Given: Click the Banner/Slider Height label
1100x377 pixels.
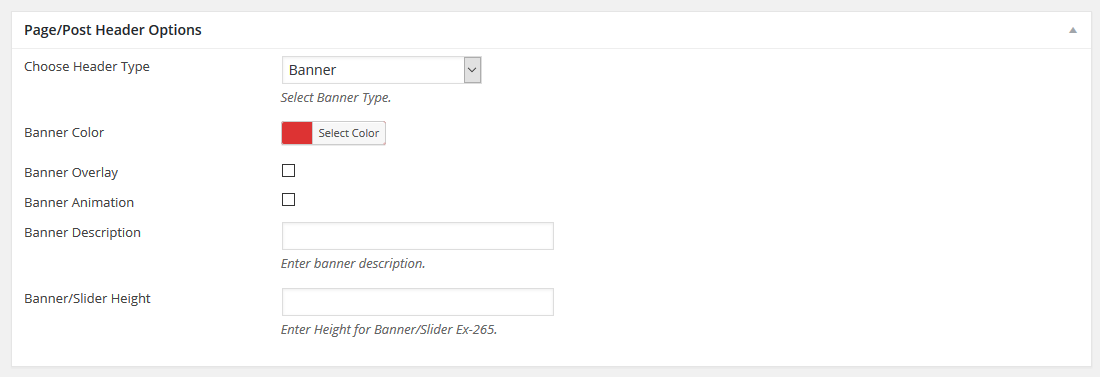Looking at the screenshot, I should 87,298.
